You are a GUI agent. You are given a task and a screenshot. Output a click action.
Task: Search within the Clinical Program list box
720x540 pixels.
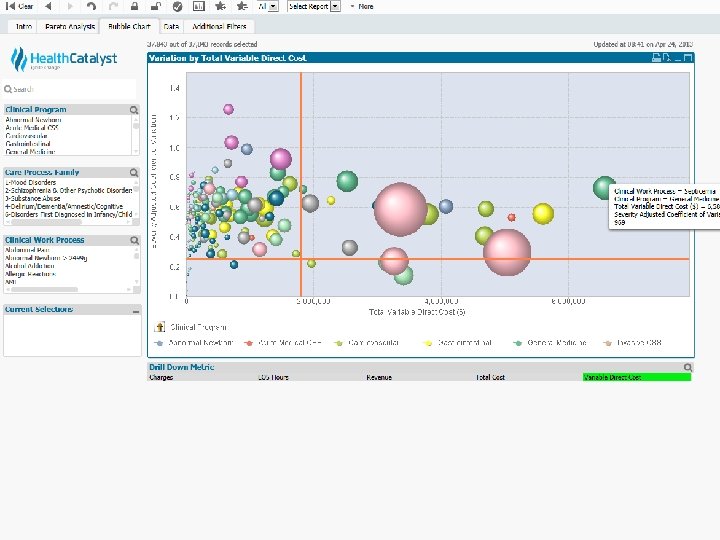pos(134,110)
